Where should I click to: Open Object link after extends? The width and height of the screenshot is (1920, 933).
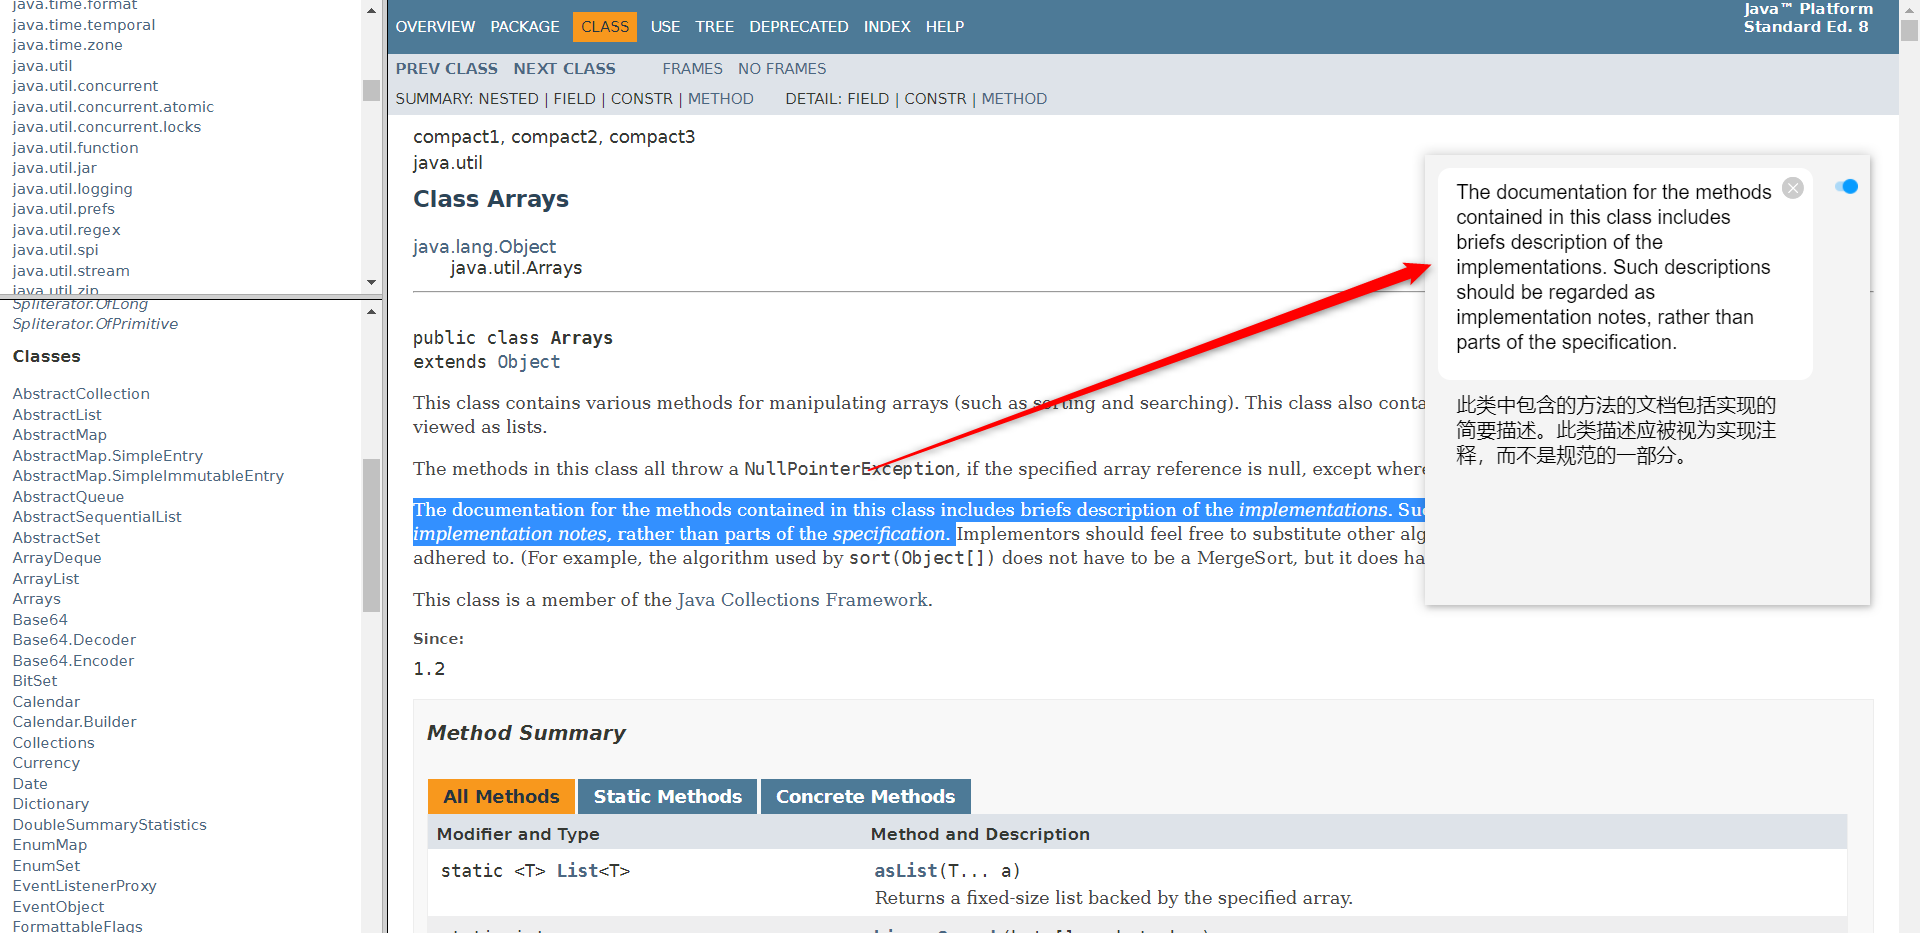point(529,362)
